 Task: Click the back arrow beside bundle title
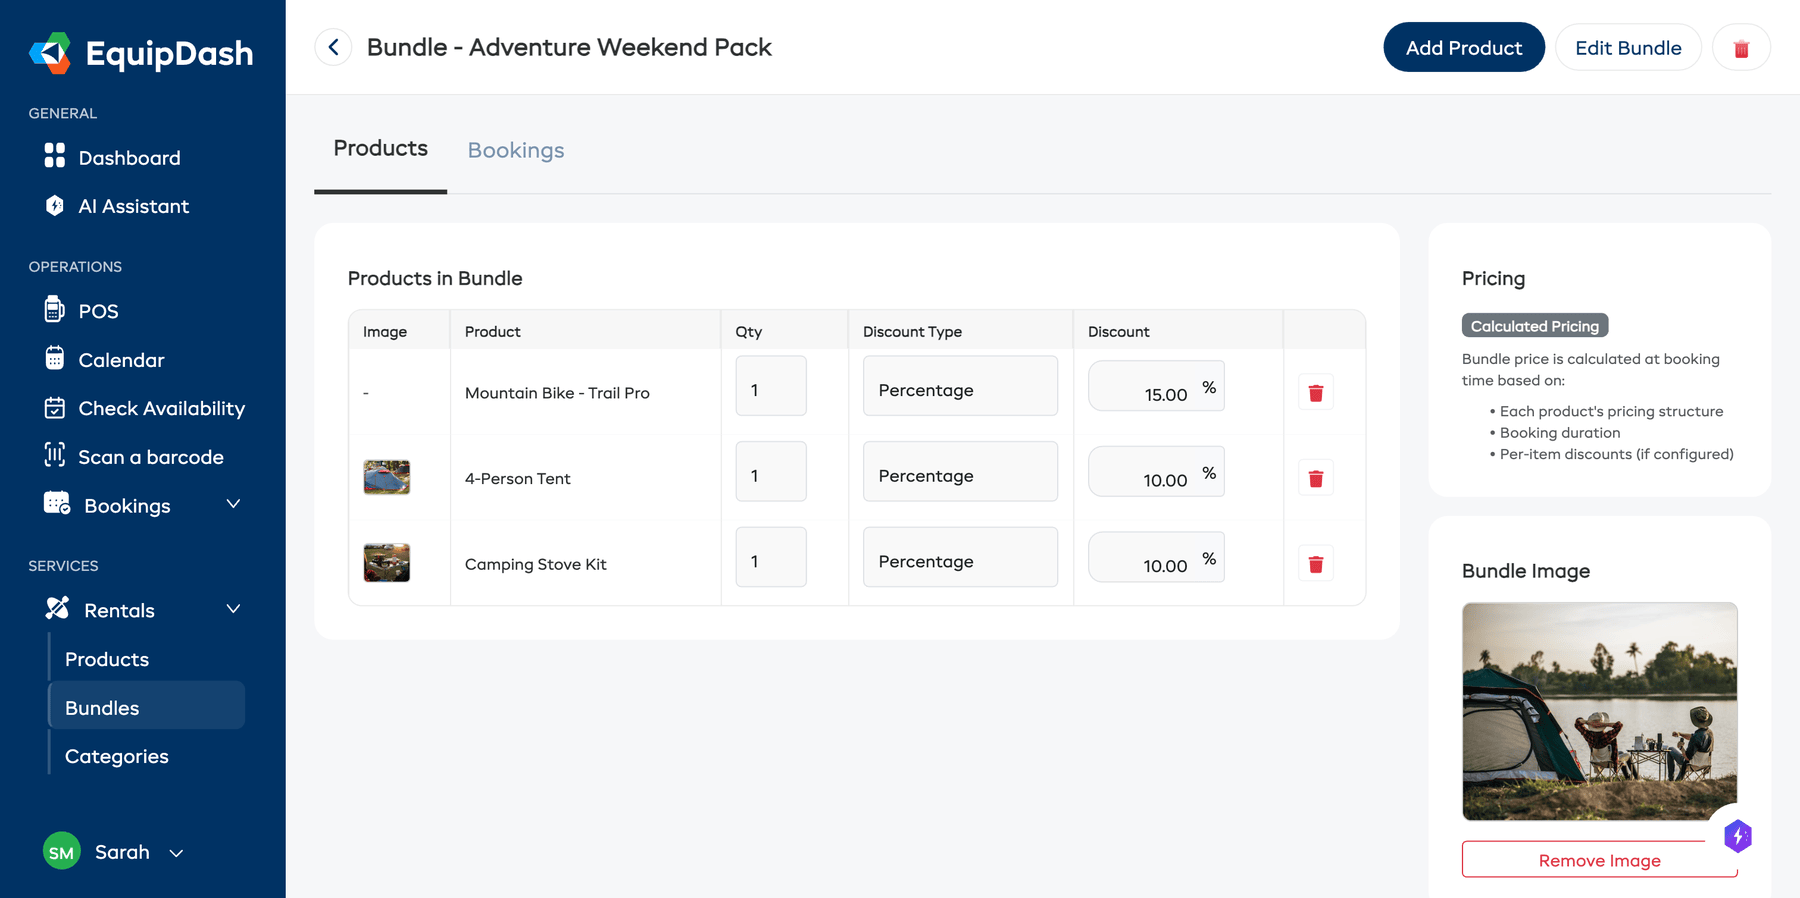[x=333, y=47]
